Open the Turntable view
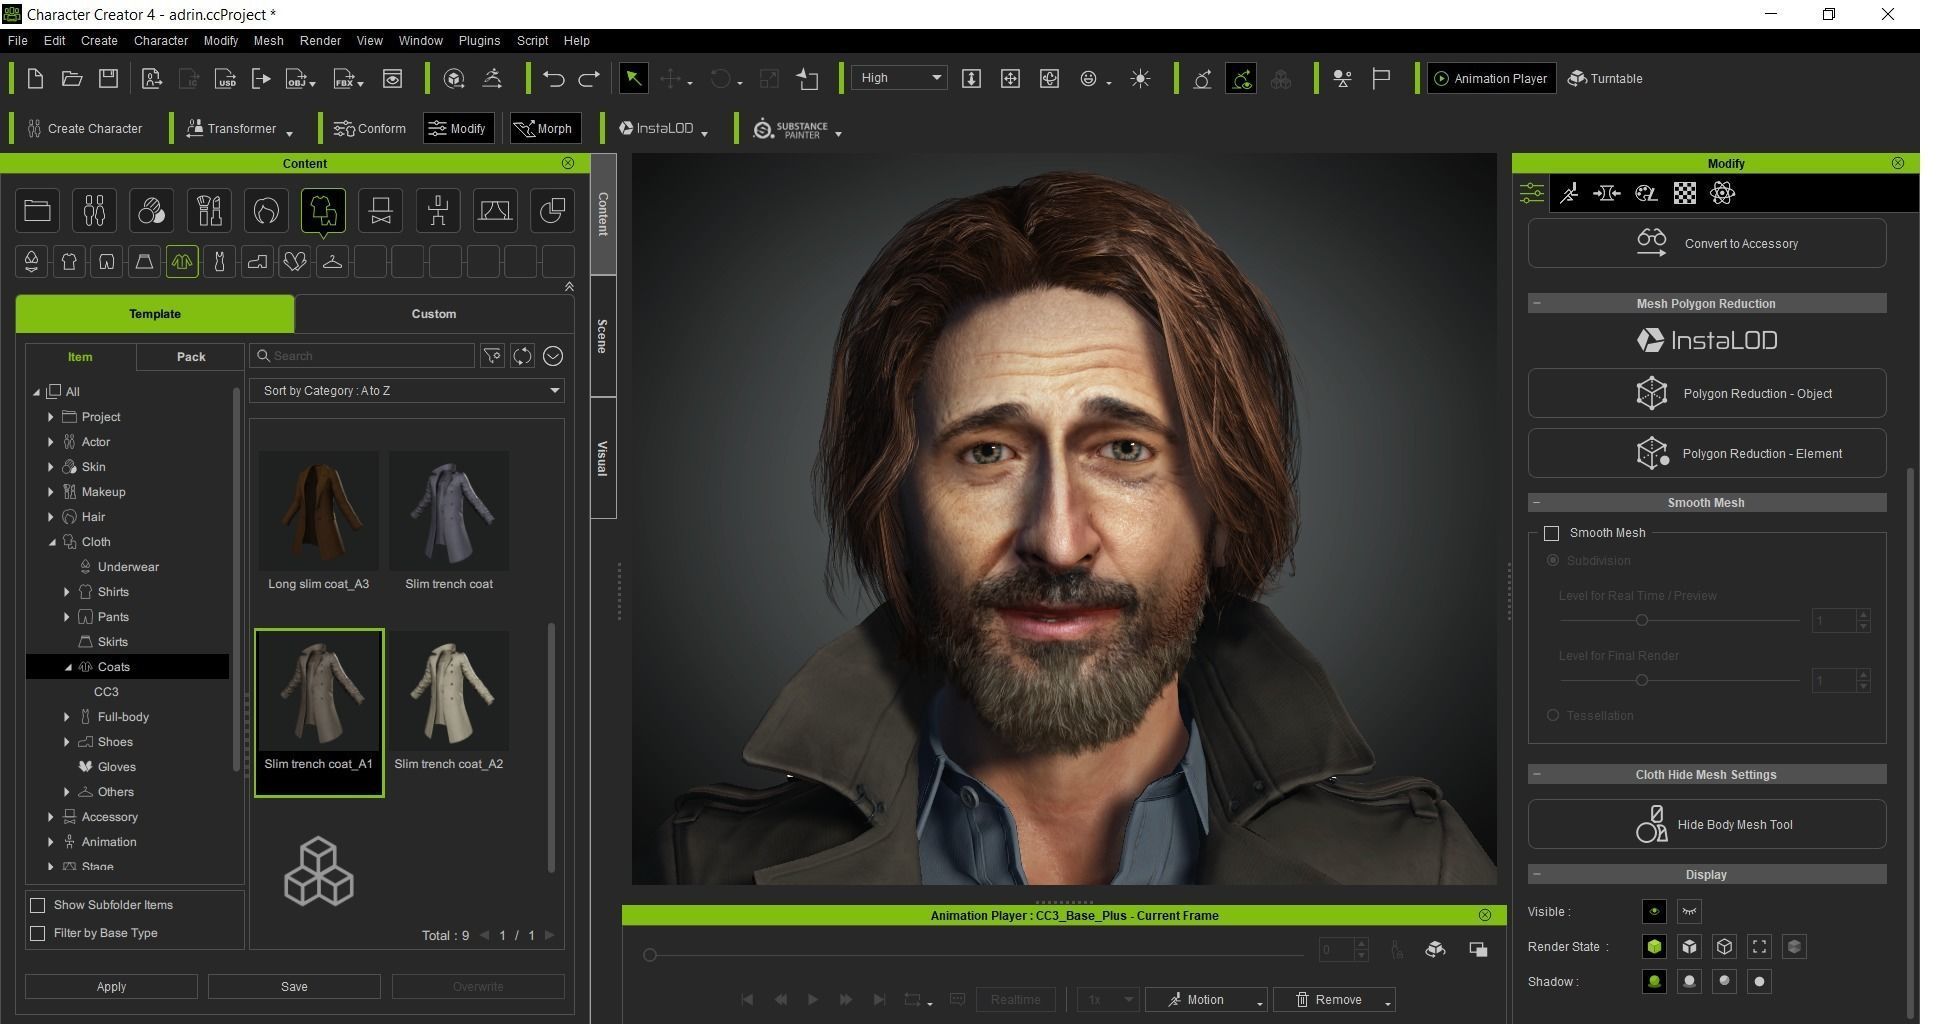This screenshot has width=1952, height=1024. (1605, 78)
